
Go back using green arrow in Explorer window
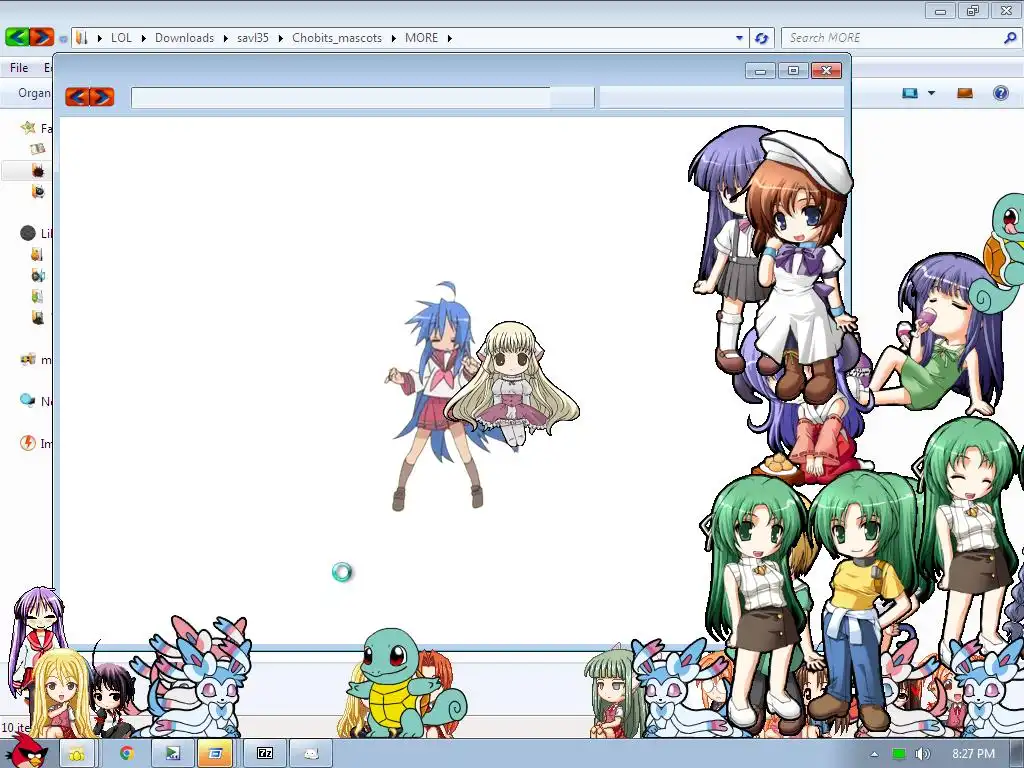coord(18,37)
